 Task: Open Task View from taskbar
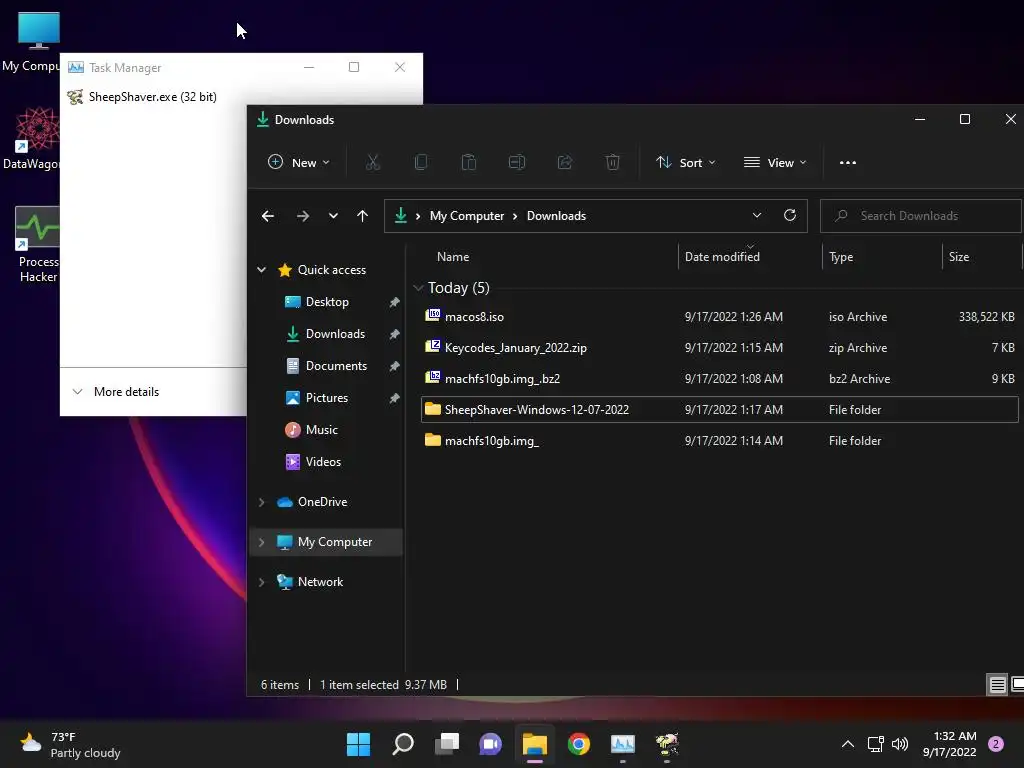coord(447,744)
